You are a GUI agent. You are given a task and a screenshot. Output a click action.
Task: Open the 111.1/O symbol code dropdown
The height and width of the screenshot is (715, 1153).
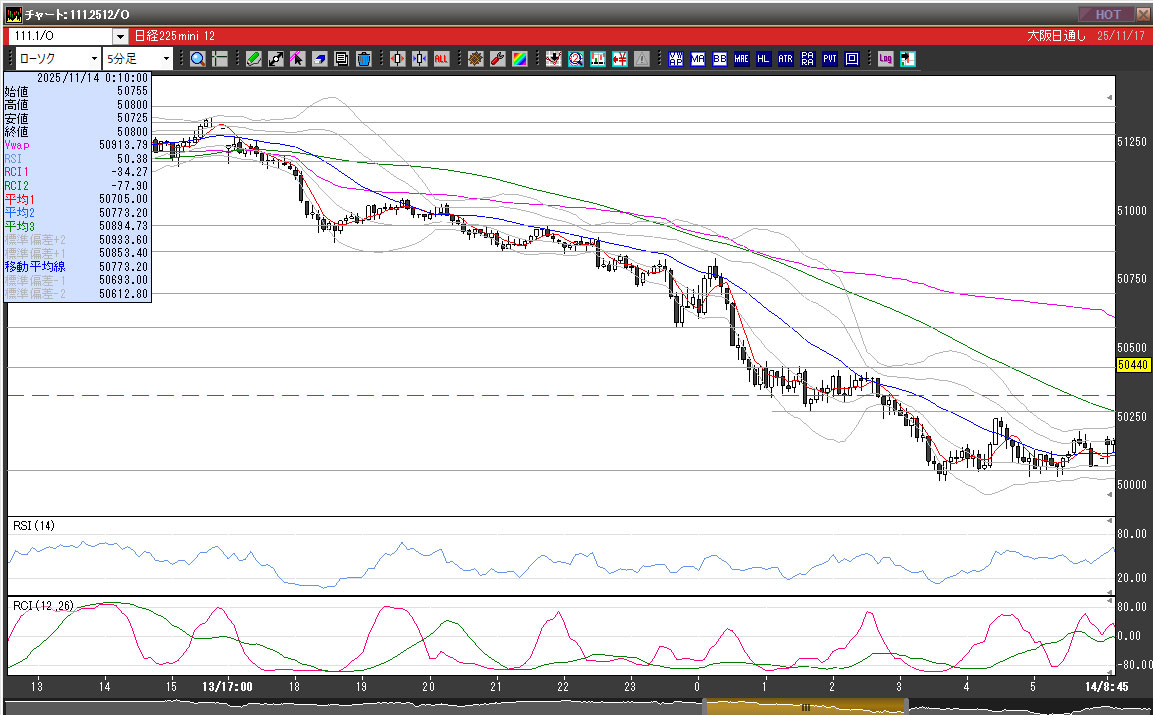tap(120, 36)
